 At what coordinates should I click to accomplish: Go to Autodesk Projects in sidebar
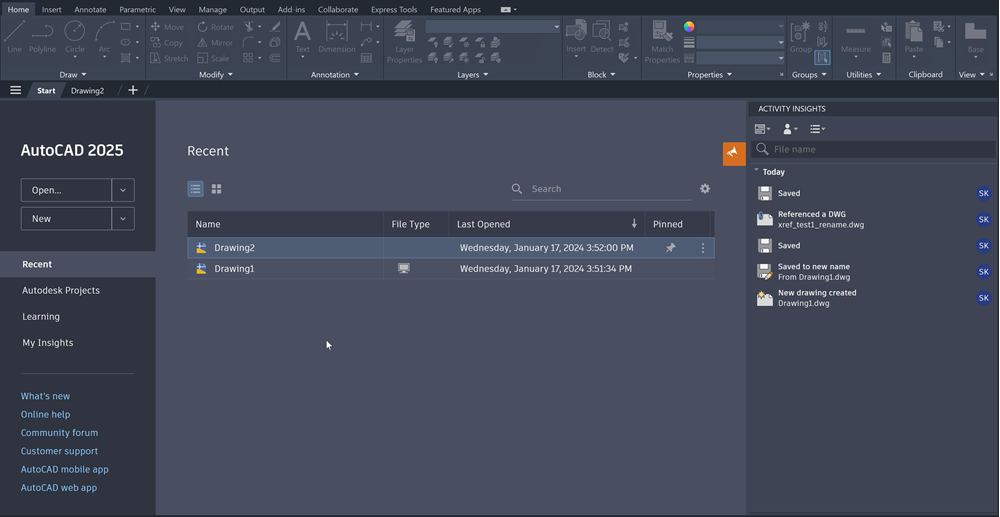coord(61,290)
